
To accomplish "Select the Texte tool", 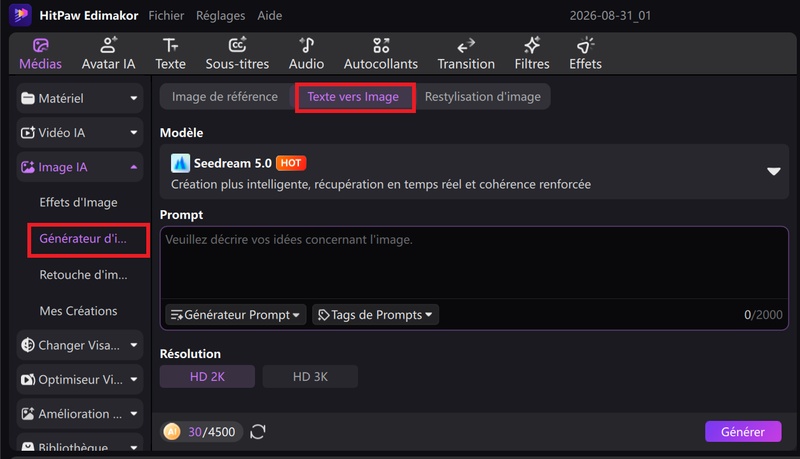I will 170,54.
